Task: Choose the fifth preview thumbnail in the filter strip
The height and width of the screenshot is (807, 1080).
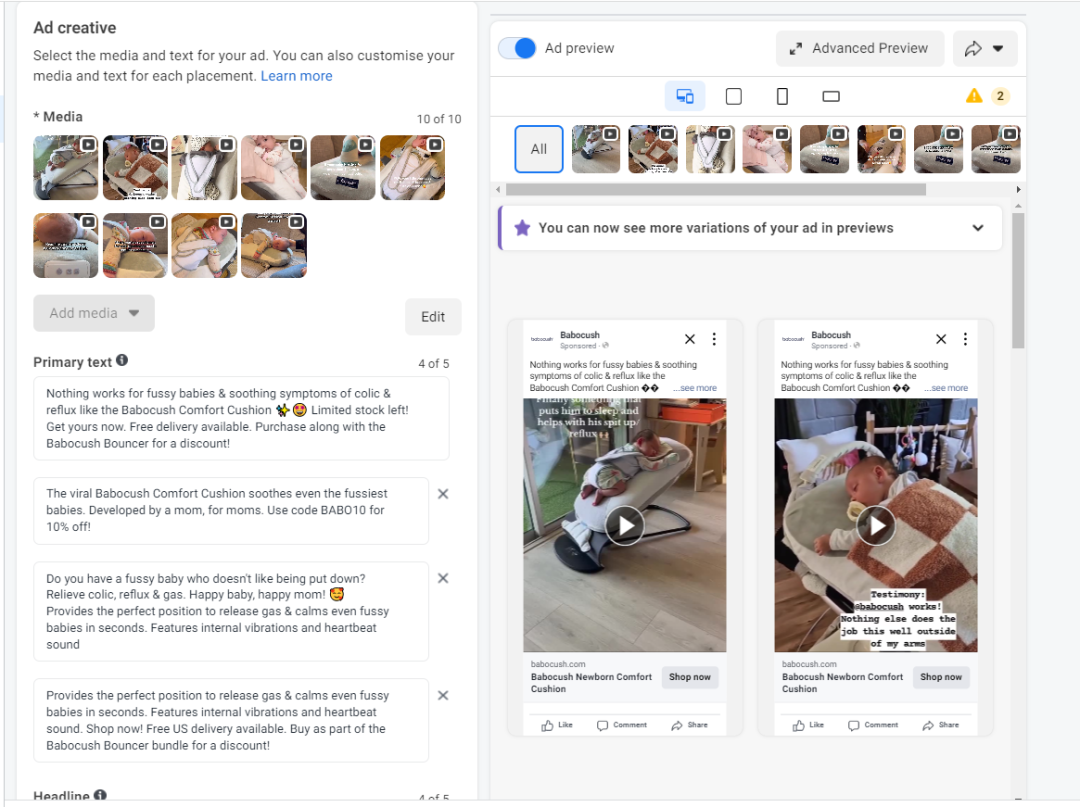Action: click(824, 149)
